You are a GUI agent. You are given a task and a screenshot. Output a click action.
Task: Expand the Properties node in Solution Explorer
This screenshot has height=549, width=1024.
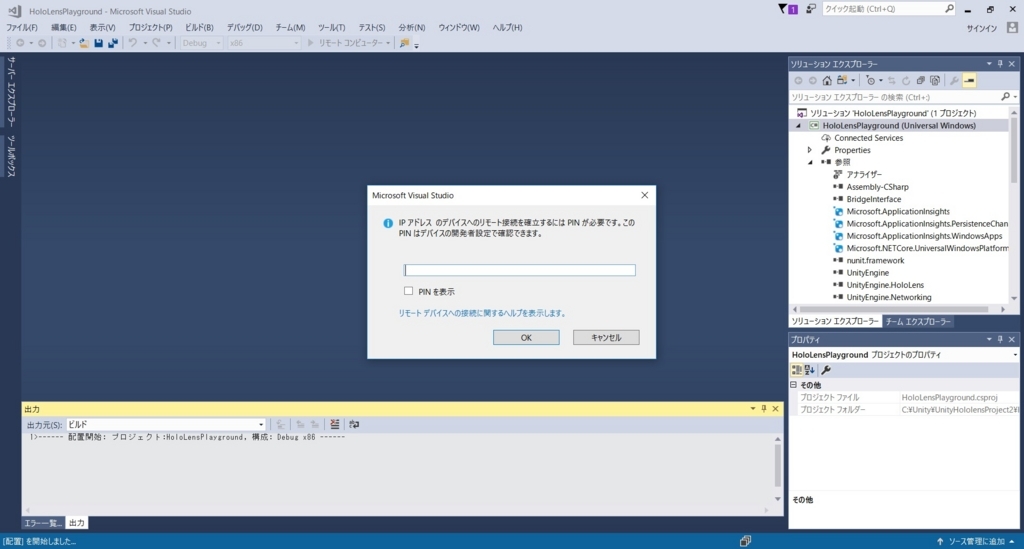810,150
